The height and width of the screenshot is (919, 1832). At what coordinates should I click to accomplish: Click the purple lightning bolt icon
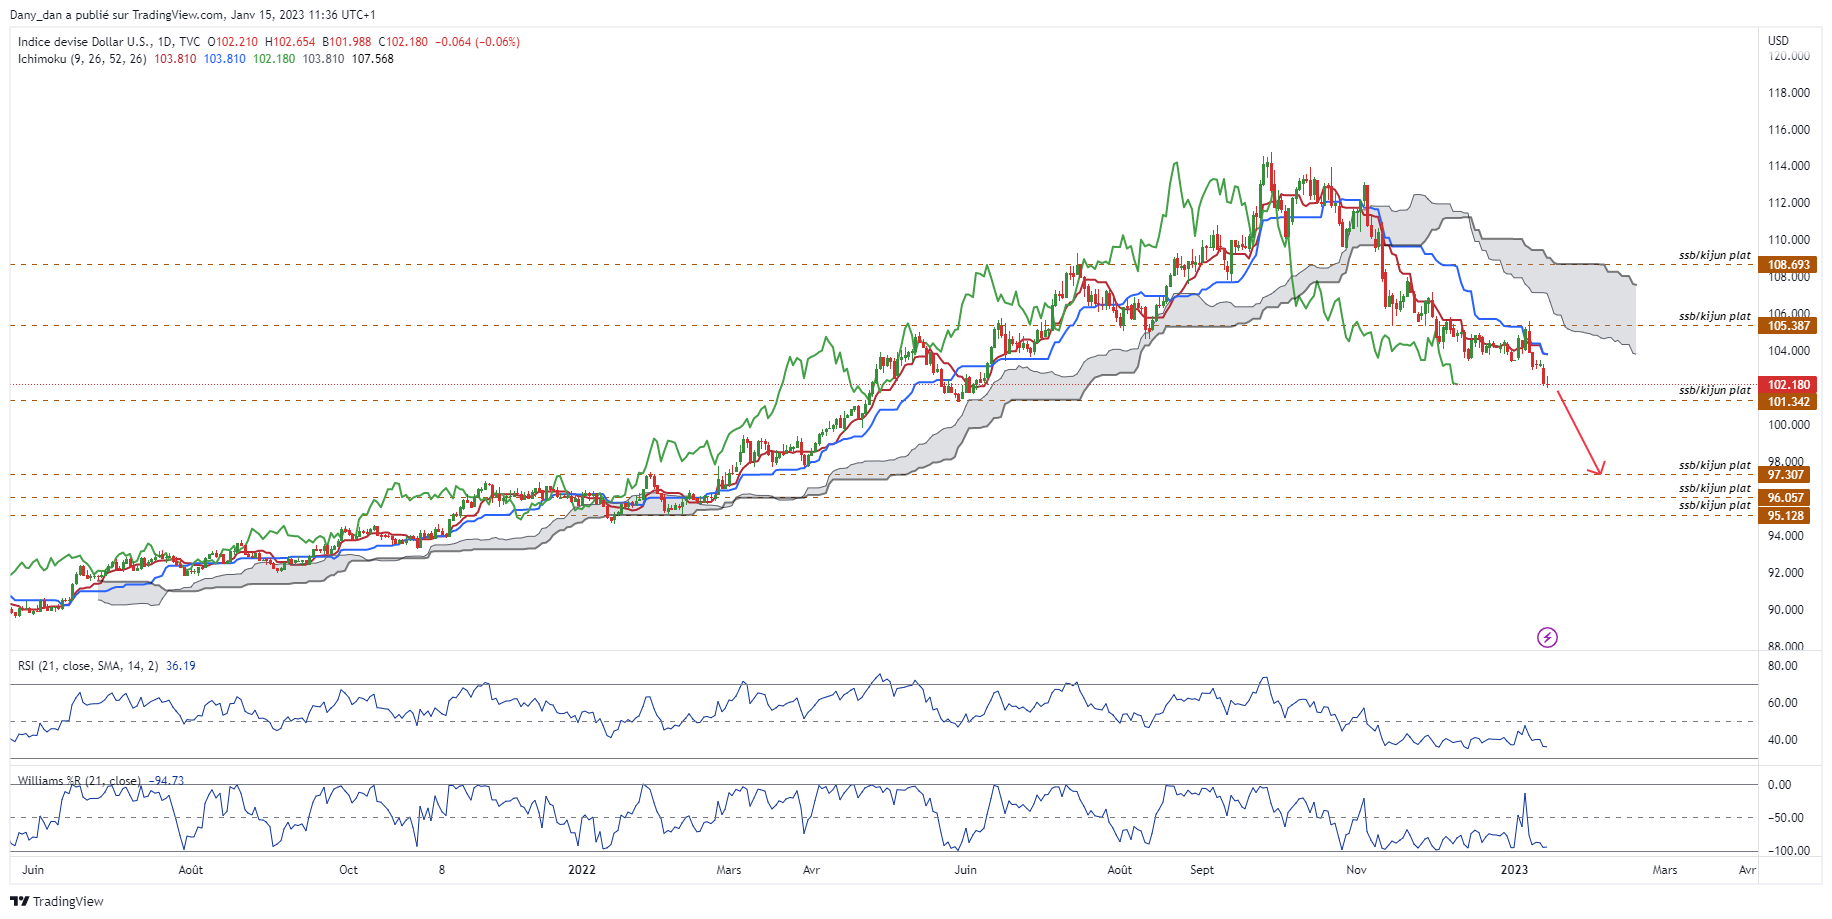1547,637
